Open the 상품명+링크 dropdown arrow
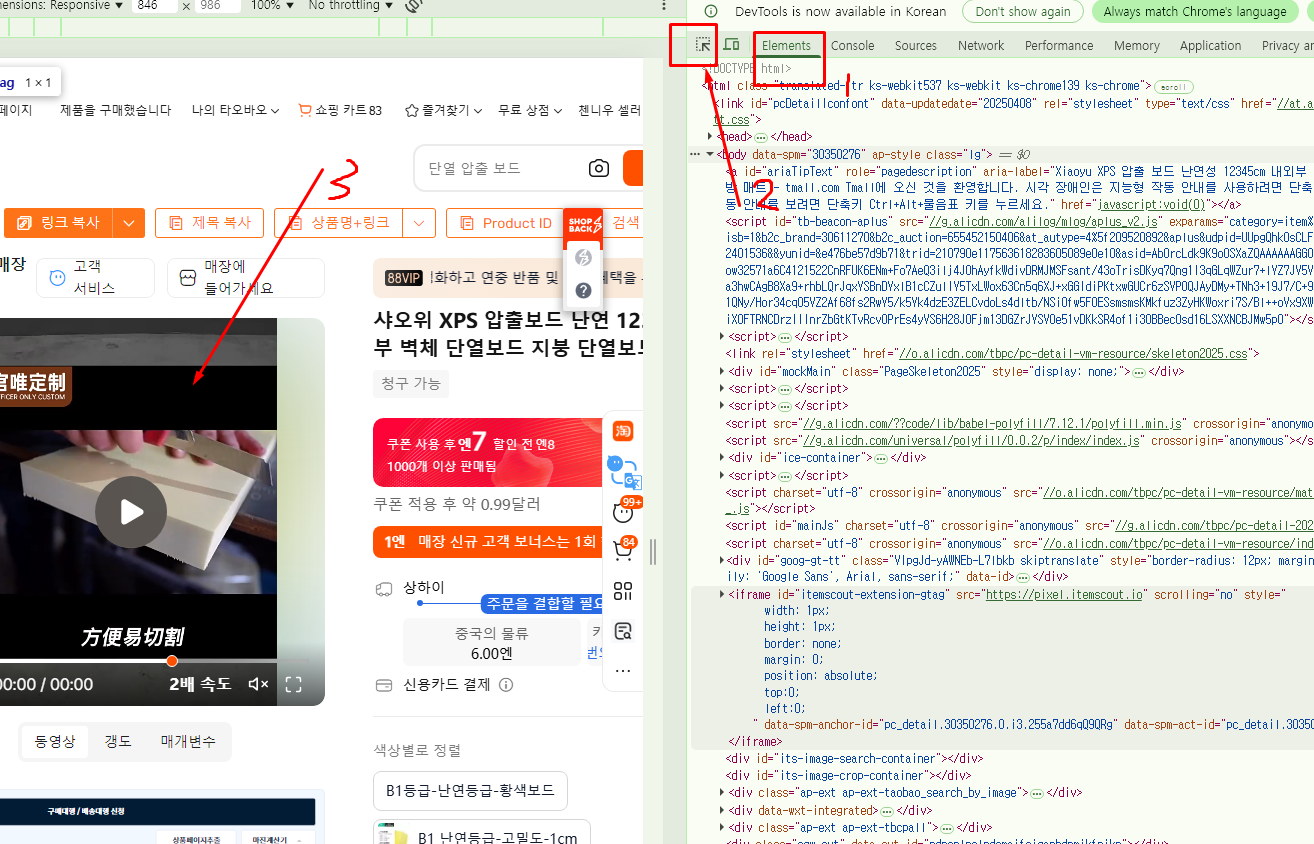Viewport: 1314px width, 844px height. pos(421,223)
